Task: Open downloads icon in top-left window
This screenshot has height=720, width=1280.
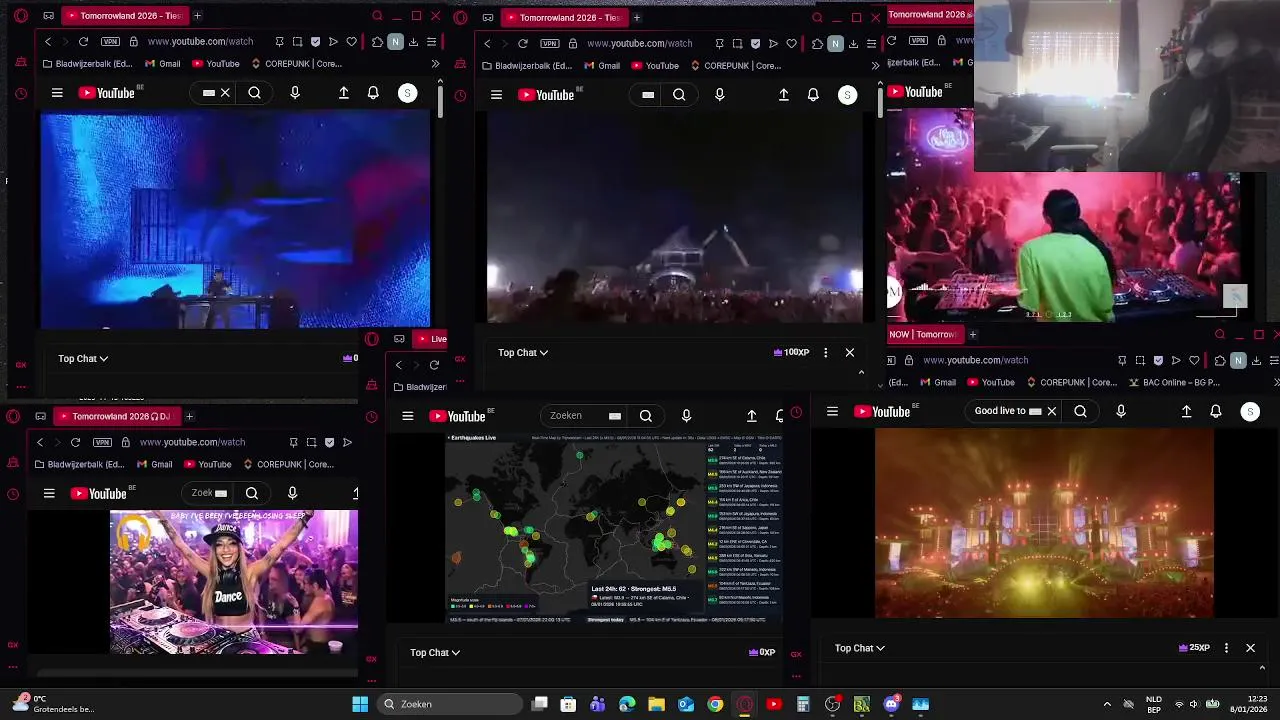Action: click(413, 42)
